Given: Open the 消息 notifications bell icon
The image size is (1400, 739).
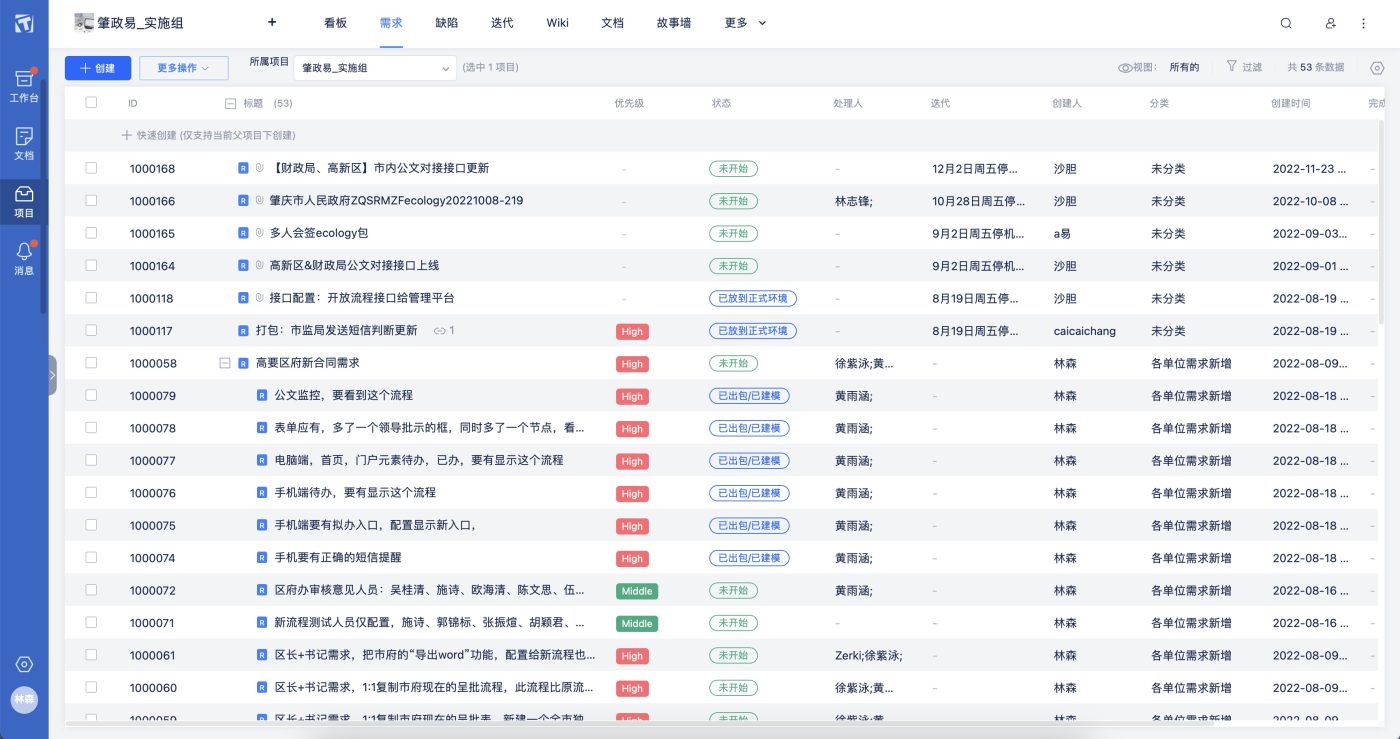Looking at the screenshot, I should click(x=24, y=257).
